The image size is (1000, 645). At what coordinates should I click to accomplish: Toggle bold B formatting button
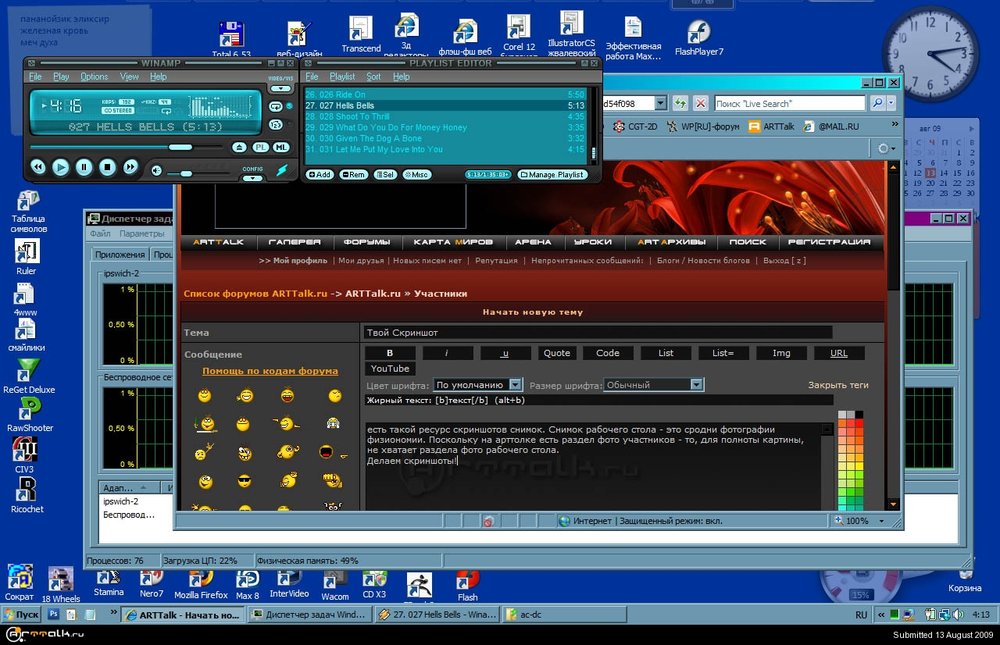coord(388,353)
